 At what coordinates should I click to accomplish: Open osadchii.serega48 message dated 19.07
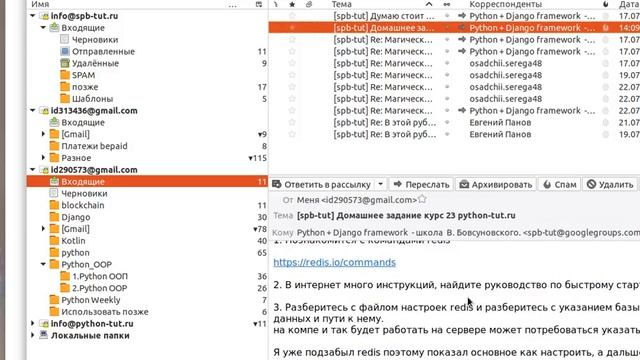(454, 75)
